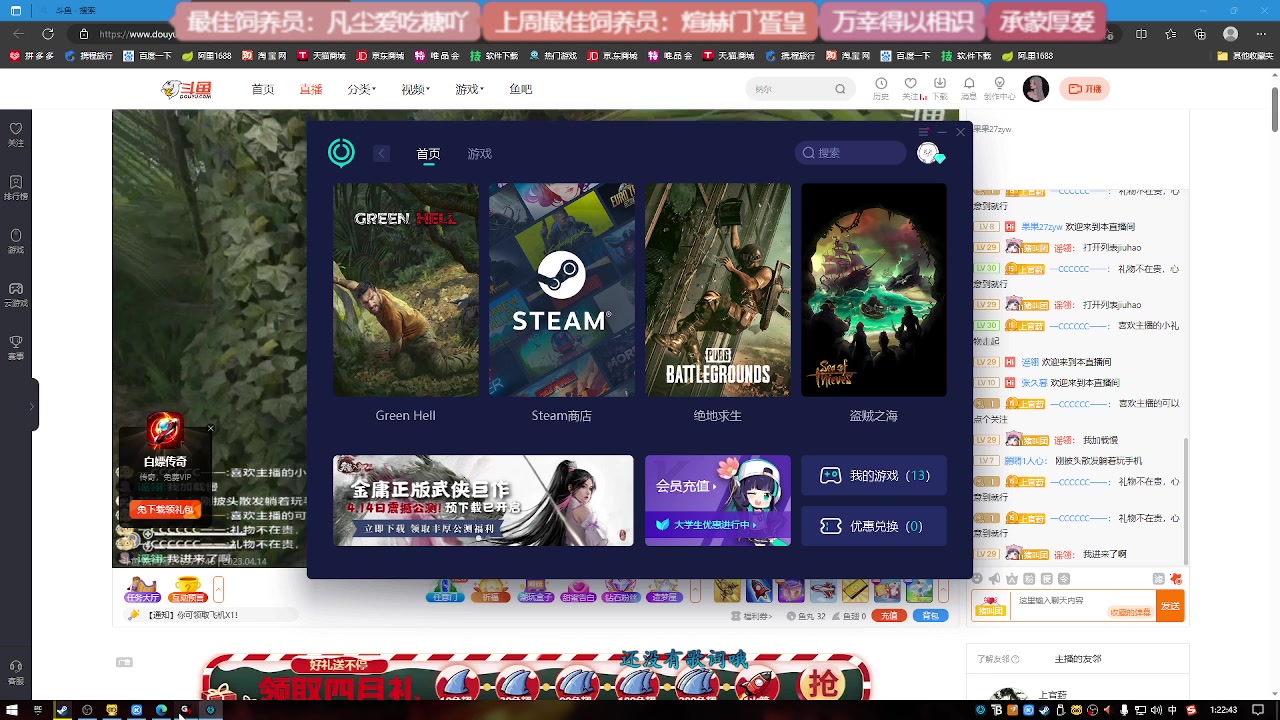Expand the 游戏 nav dropdown on Douyu

(x=469, y=89)
